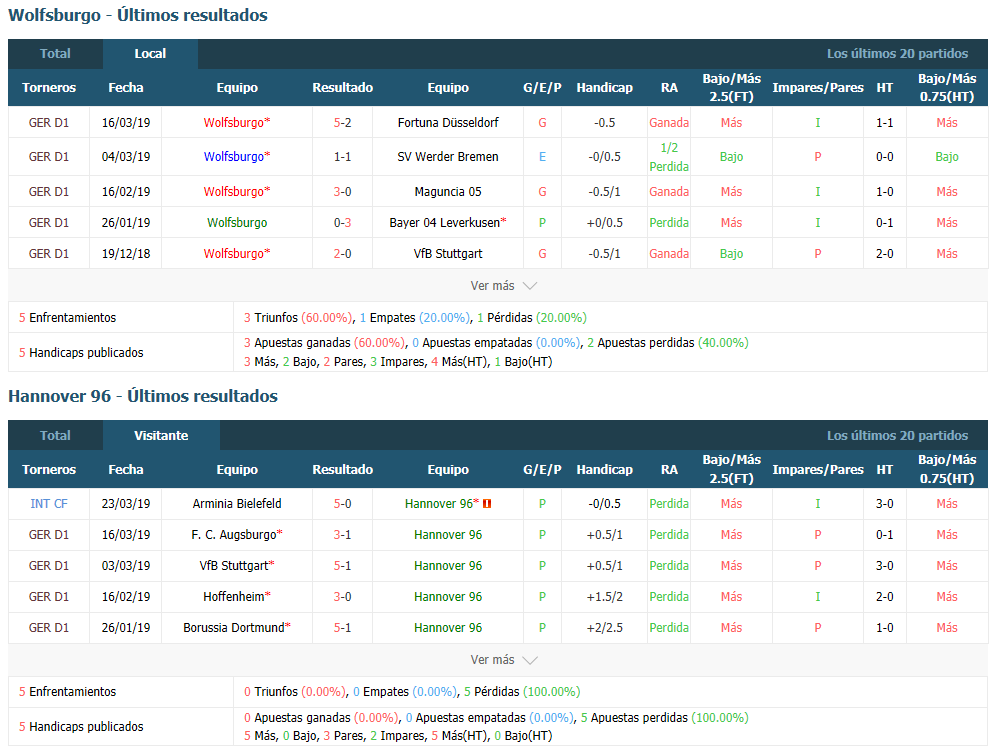Click the 5 Apuestas perdidas (100.00%) statistic

click(665, 718)
